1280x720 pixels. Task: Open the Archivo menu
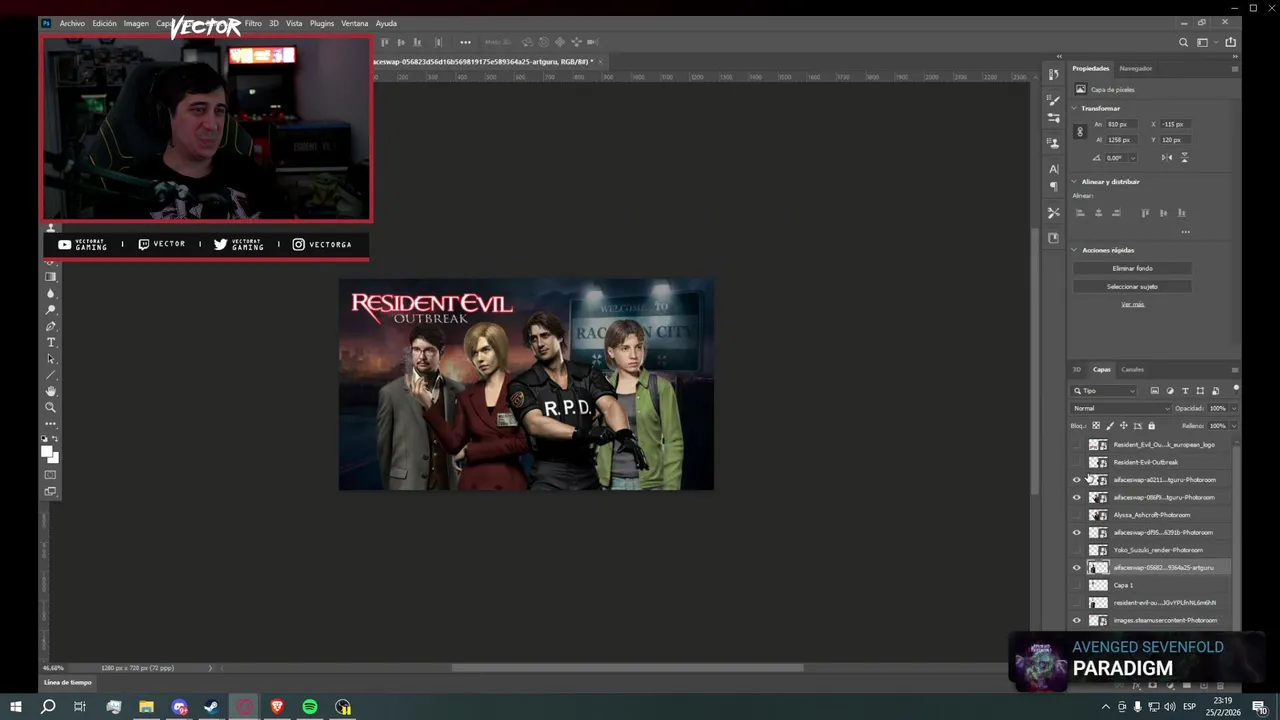point(72,23)
